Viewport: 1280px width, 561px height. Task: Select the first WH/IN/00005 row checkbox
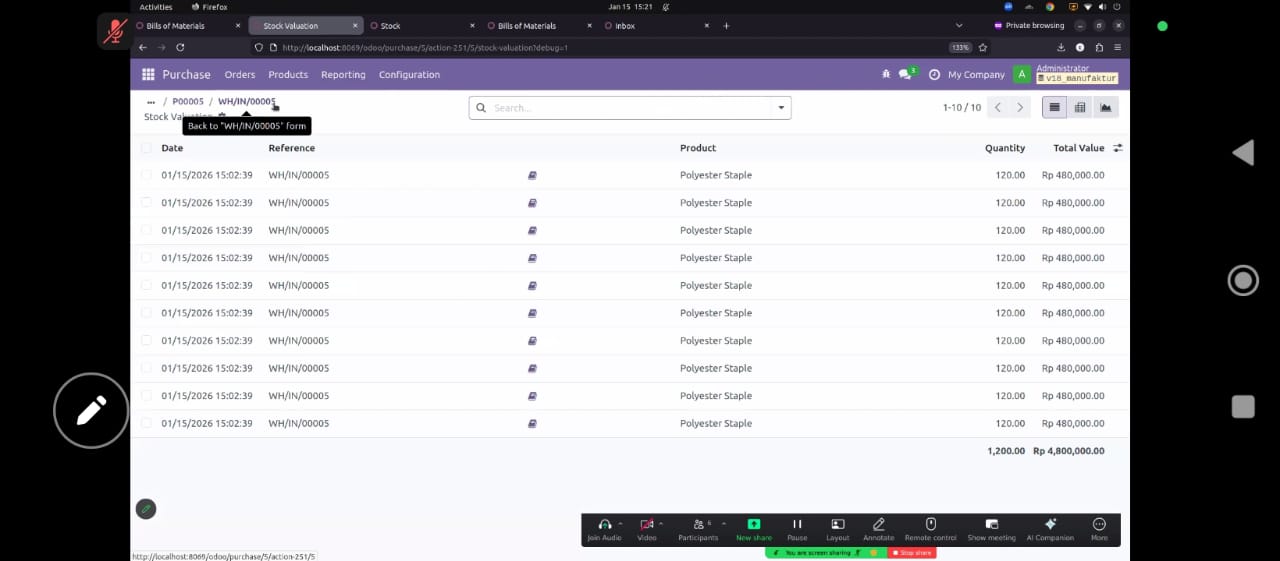(x=147, y=175)
